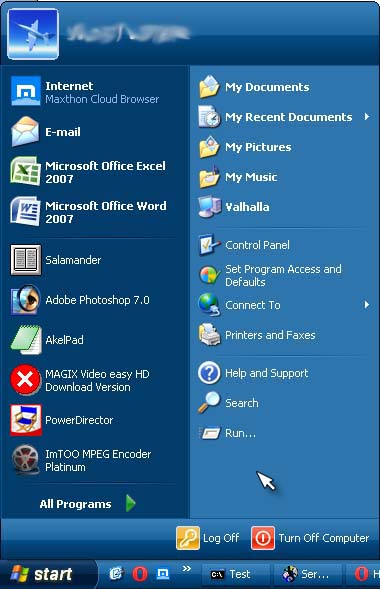Choose PowerDirector menu label
Image resolution: width=380 pixels, height=589 pixels.
(x=79, y=420)
